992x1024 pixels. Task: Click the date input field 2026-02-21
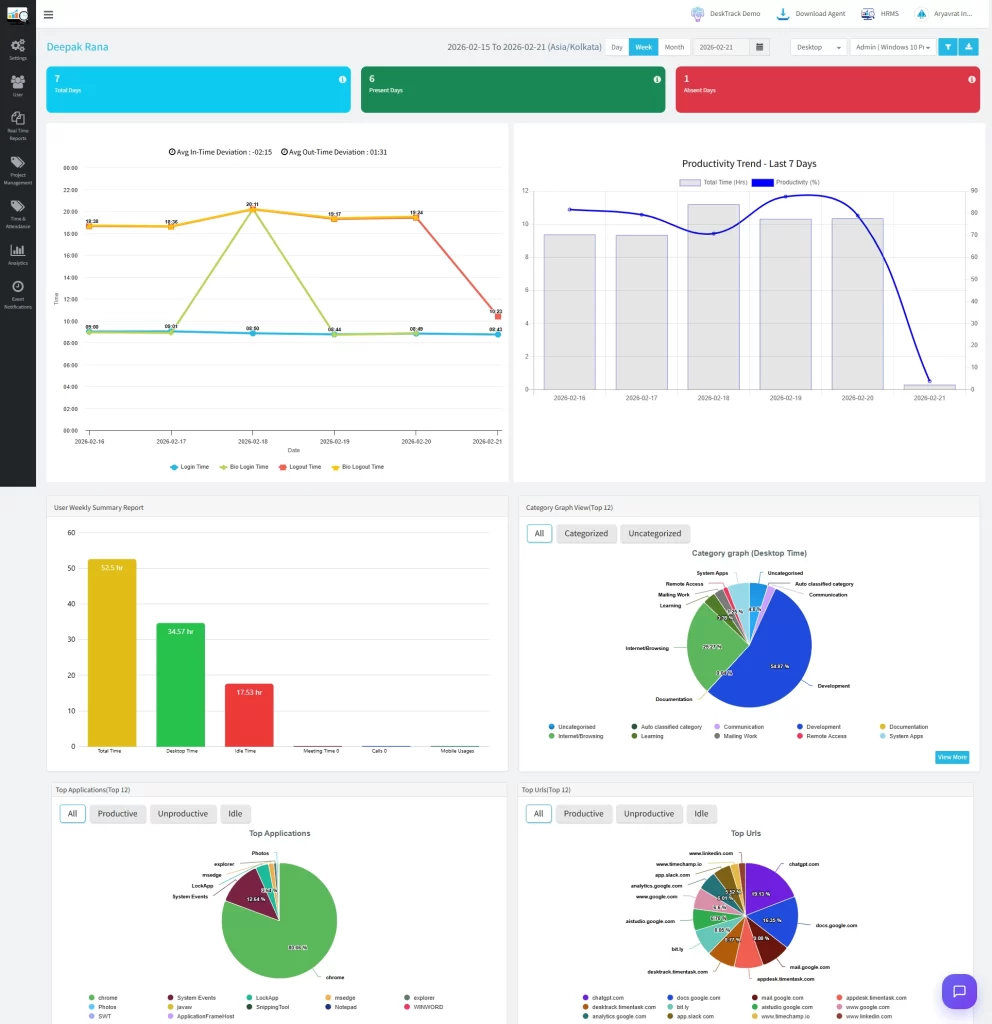click(721, 47)
